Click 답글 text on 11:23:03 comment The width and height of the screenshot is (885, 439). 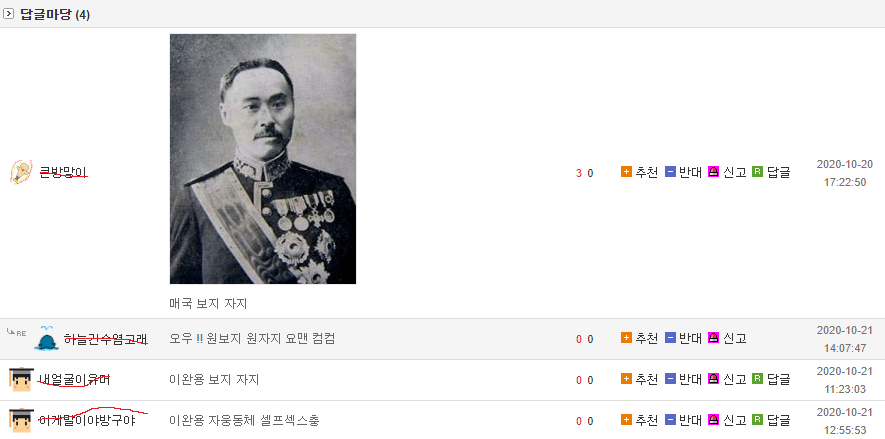click(x=778, y=379)
